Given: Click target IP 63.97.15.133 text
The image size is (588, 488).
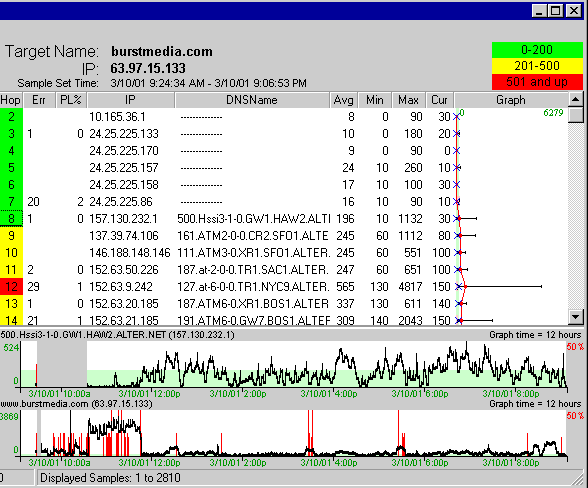Looking at the screenshot, I should pos(148,68).
